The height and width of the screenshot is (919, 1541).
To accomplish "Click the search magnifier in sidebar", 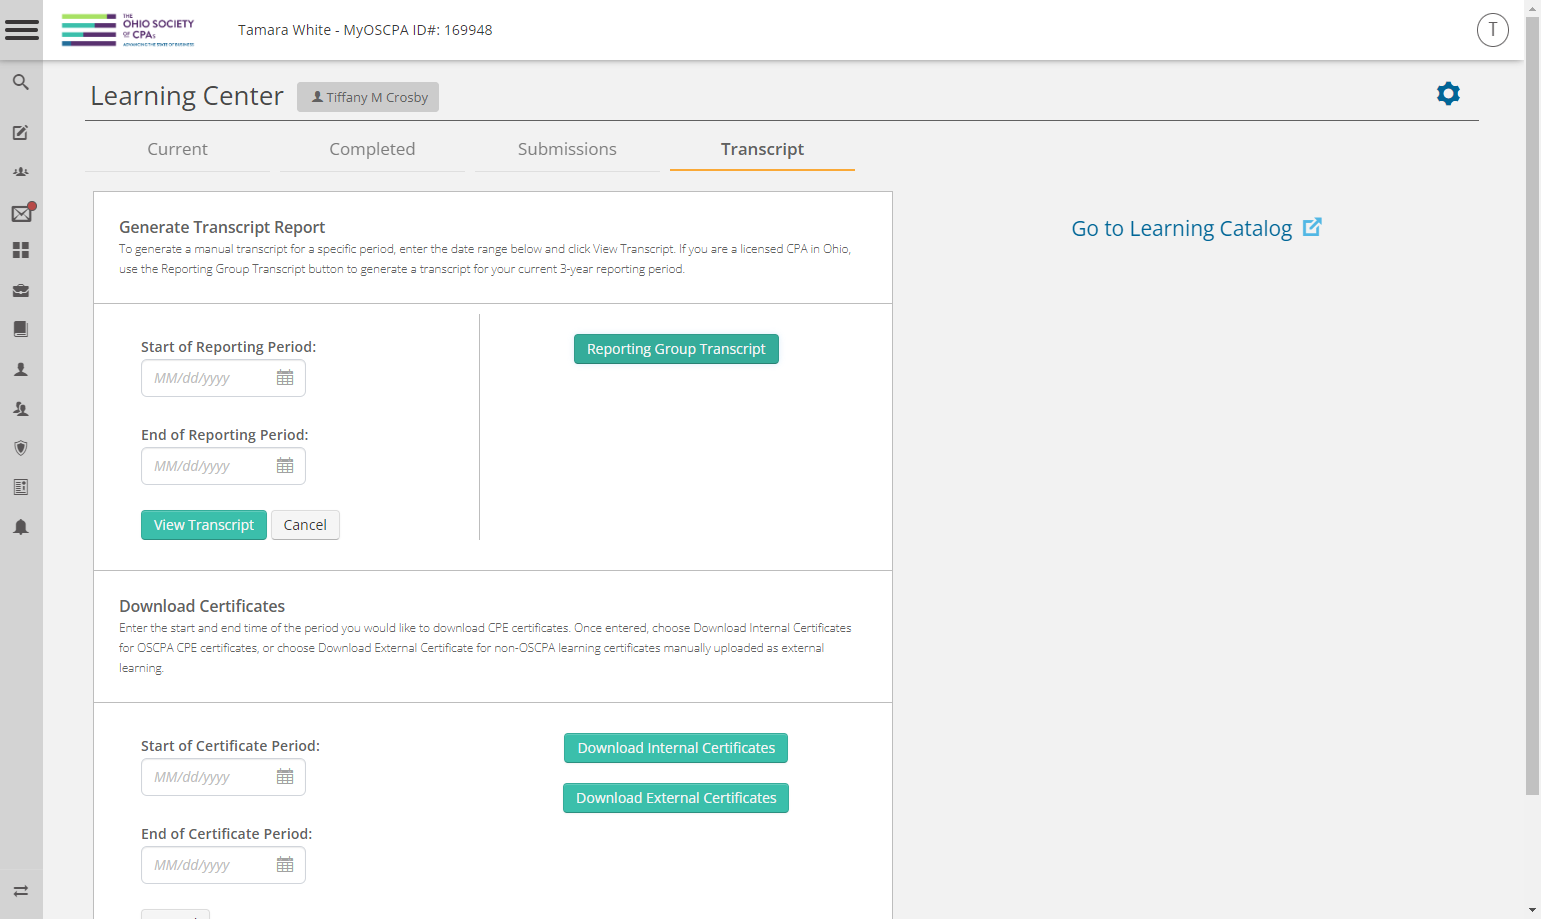I will (x=20, y=82).
